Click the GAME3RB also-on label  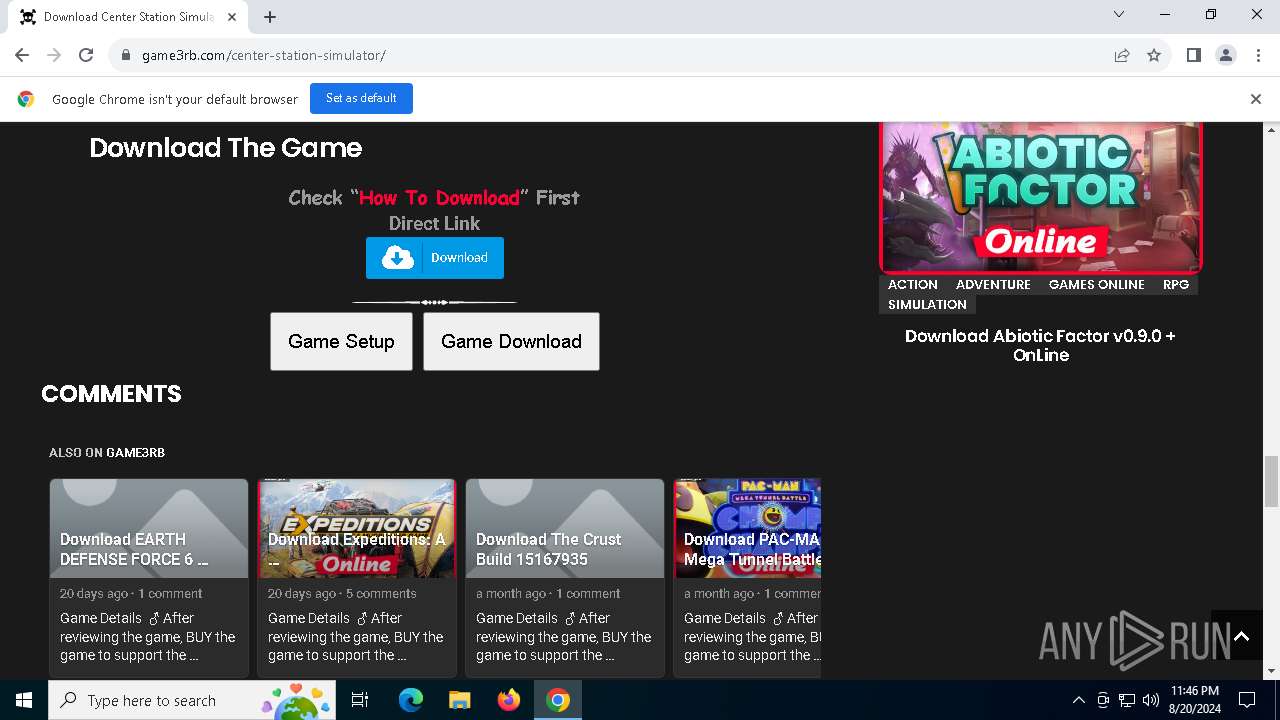click(135, 452)
